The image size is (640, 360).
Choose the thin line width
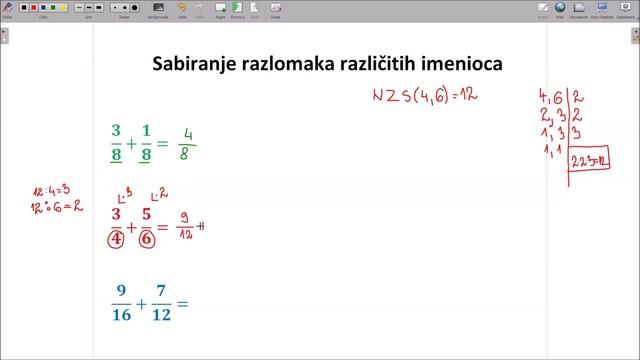(79, 7)
